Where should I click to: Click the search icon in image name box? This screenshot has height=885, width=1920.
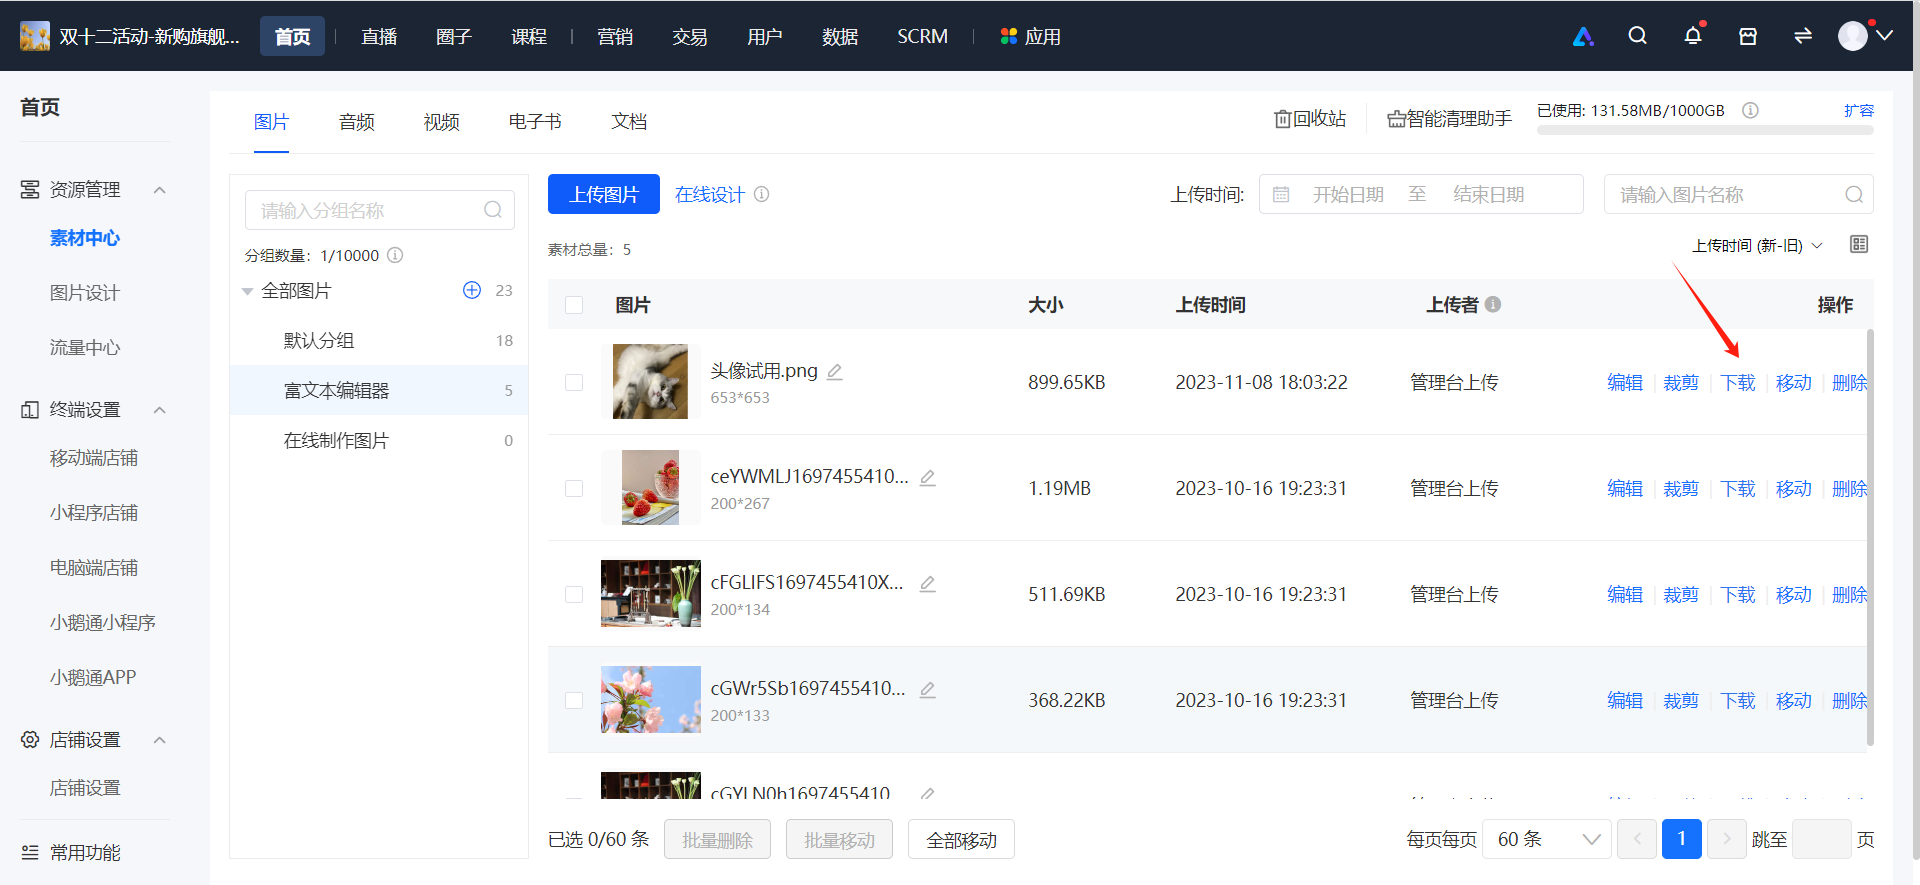pyautogui.click(x=1854, y=194)
